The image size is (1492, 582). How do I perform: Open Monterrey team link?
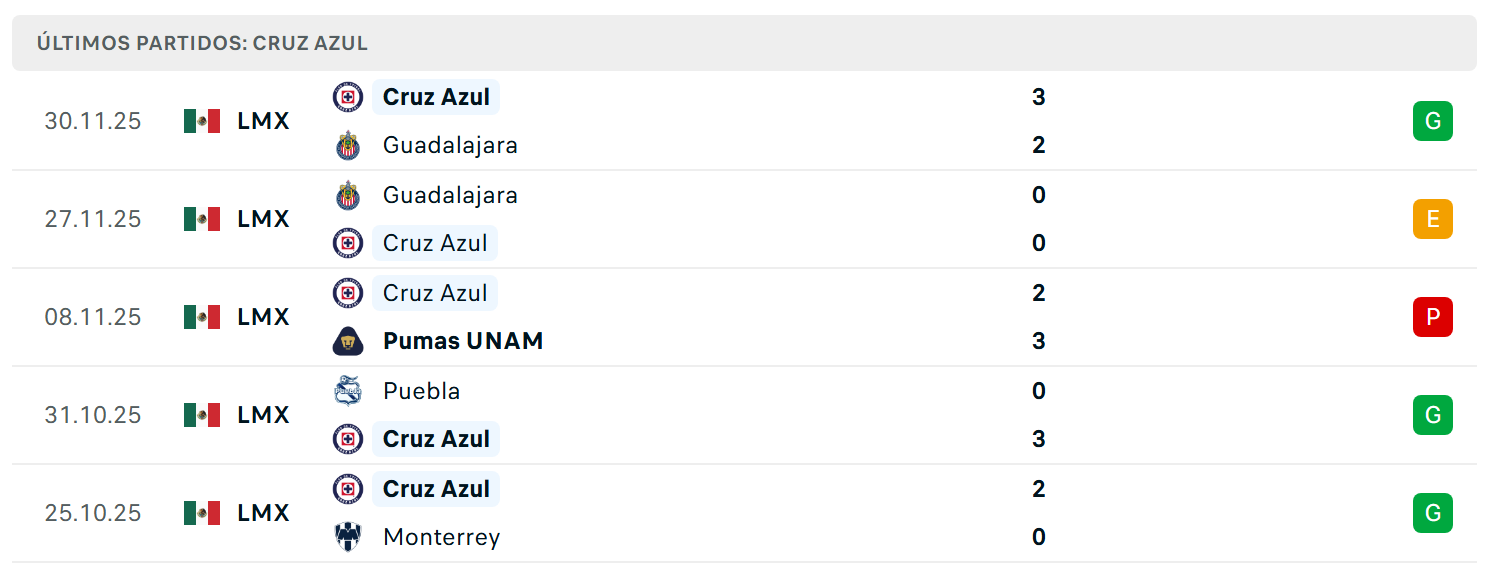pyautogui.click(x=441, y=537)
